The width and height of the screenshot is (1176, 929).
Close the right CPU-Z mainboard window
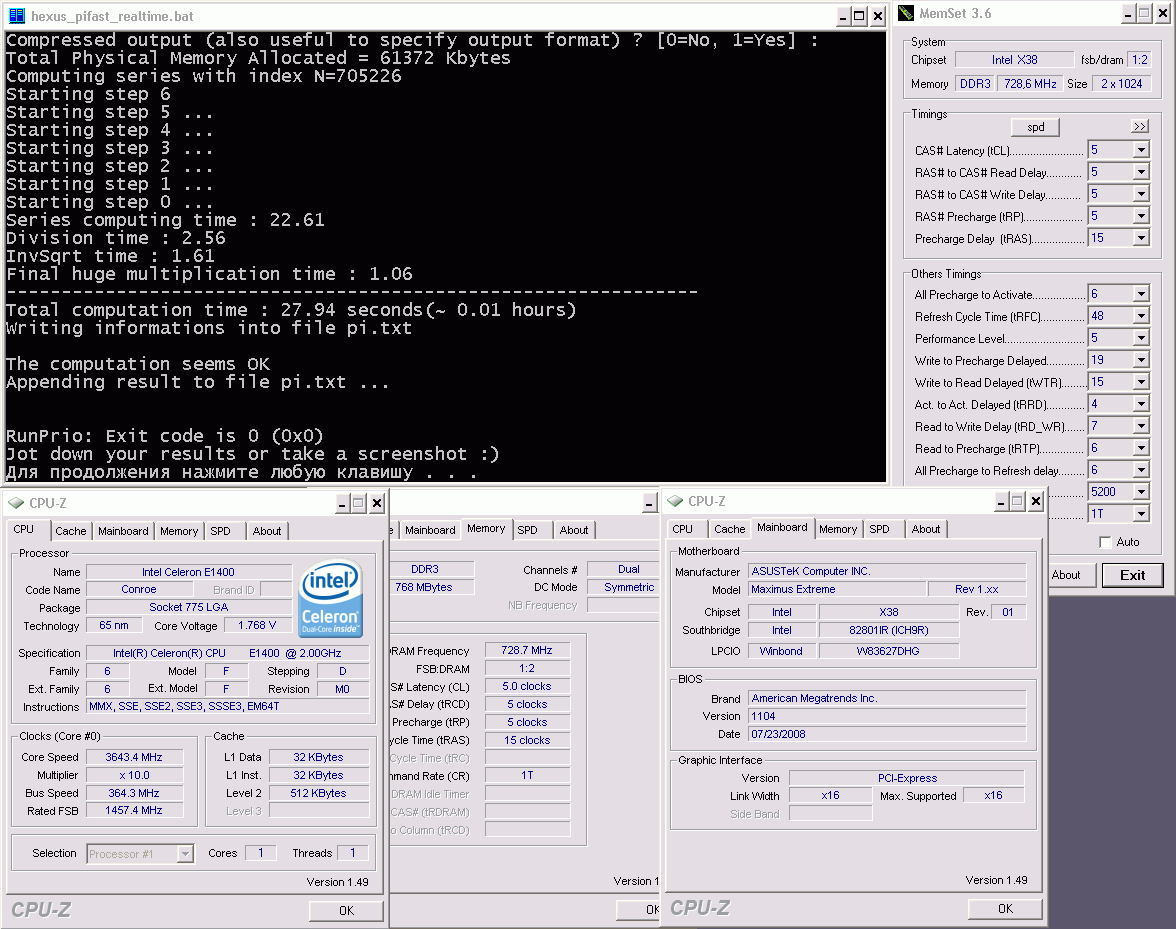point(1035,501)
